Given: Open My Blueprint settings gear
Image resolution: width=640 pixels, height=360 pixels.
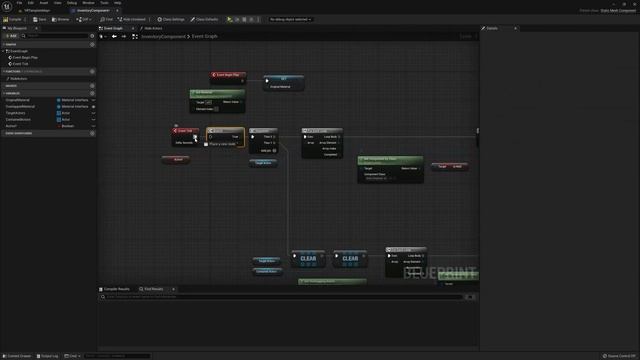Looking at the screenshot, I should click(92, 36).
